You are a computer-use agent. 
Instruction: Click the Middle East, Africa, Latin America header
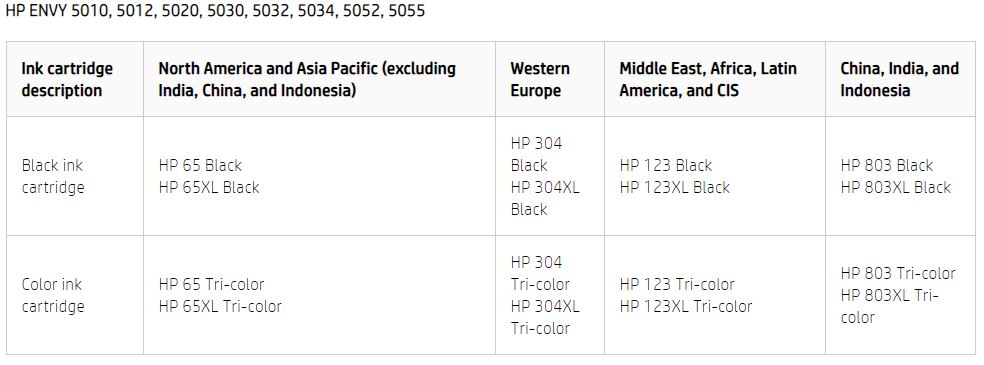coord(708,79)
